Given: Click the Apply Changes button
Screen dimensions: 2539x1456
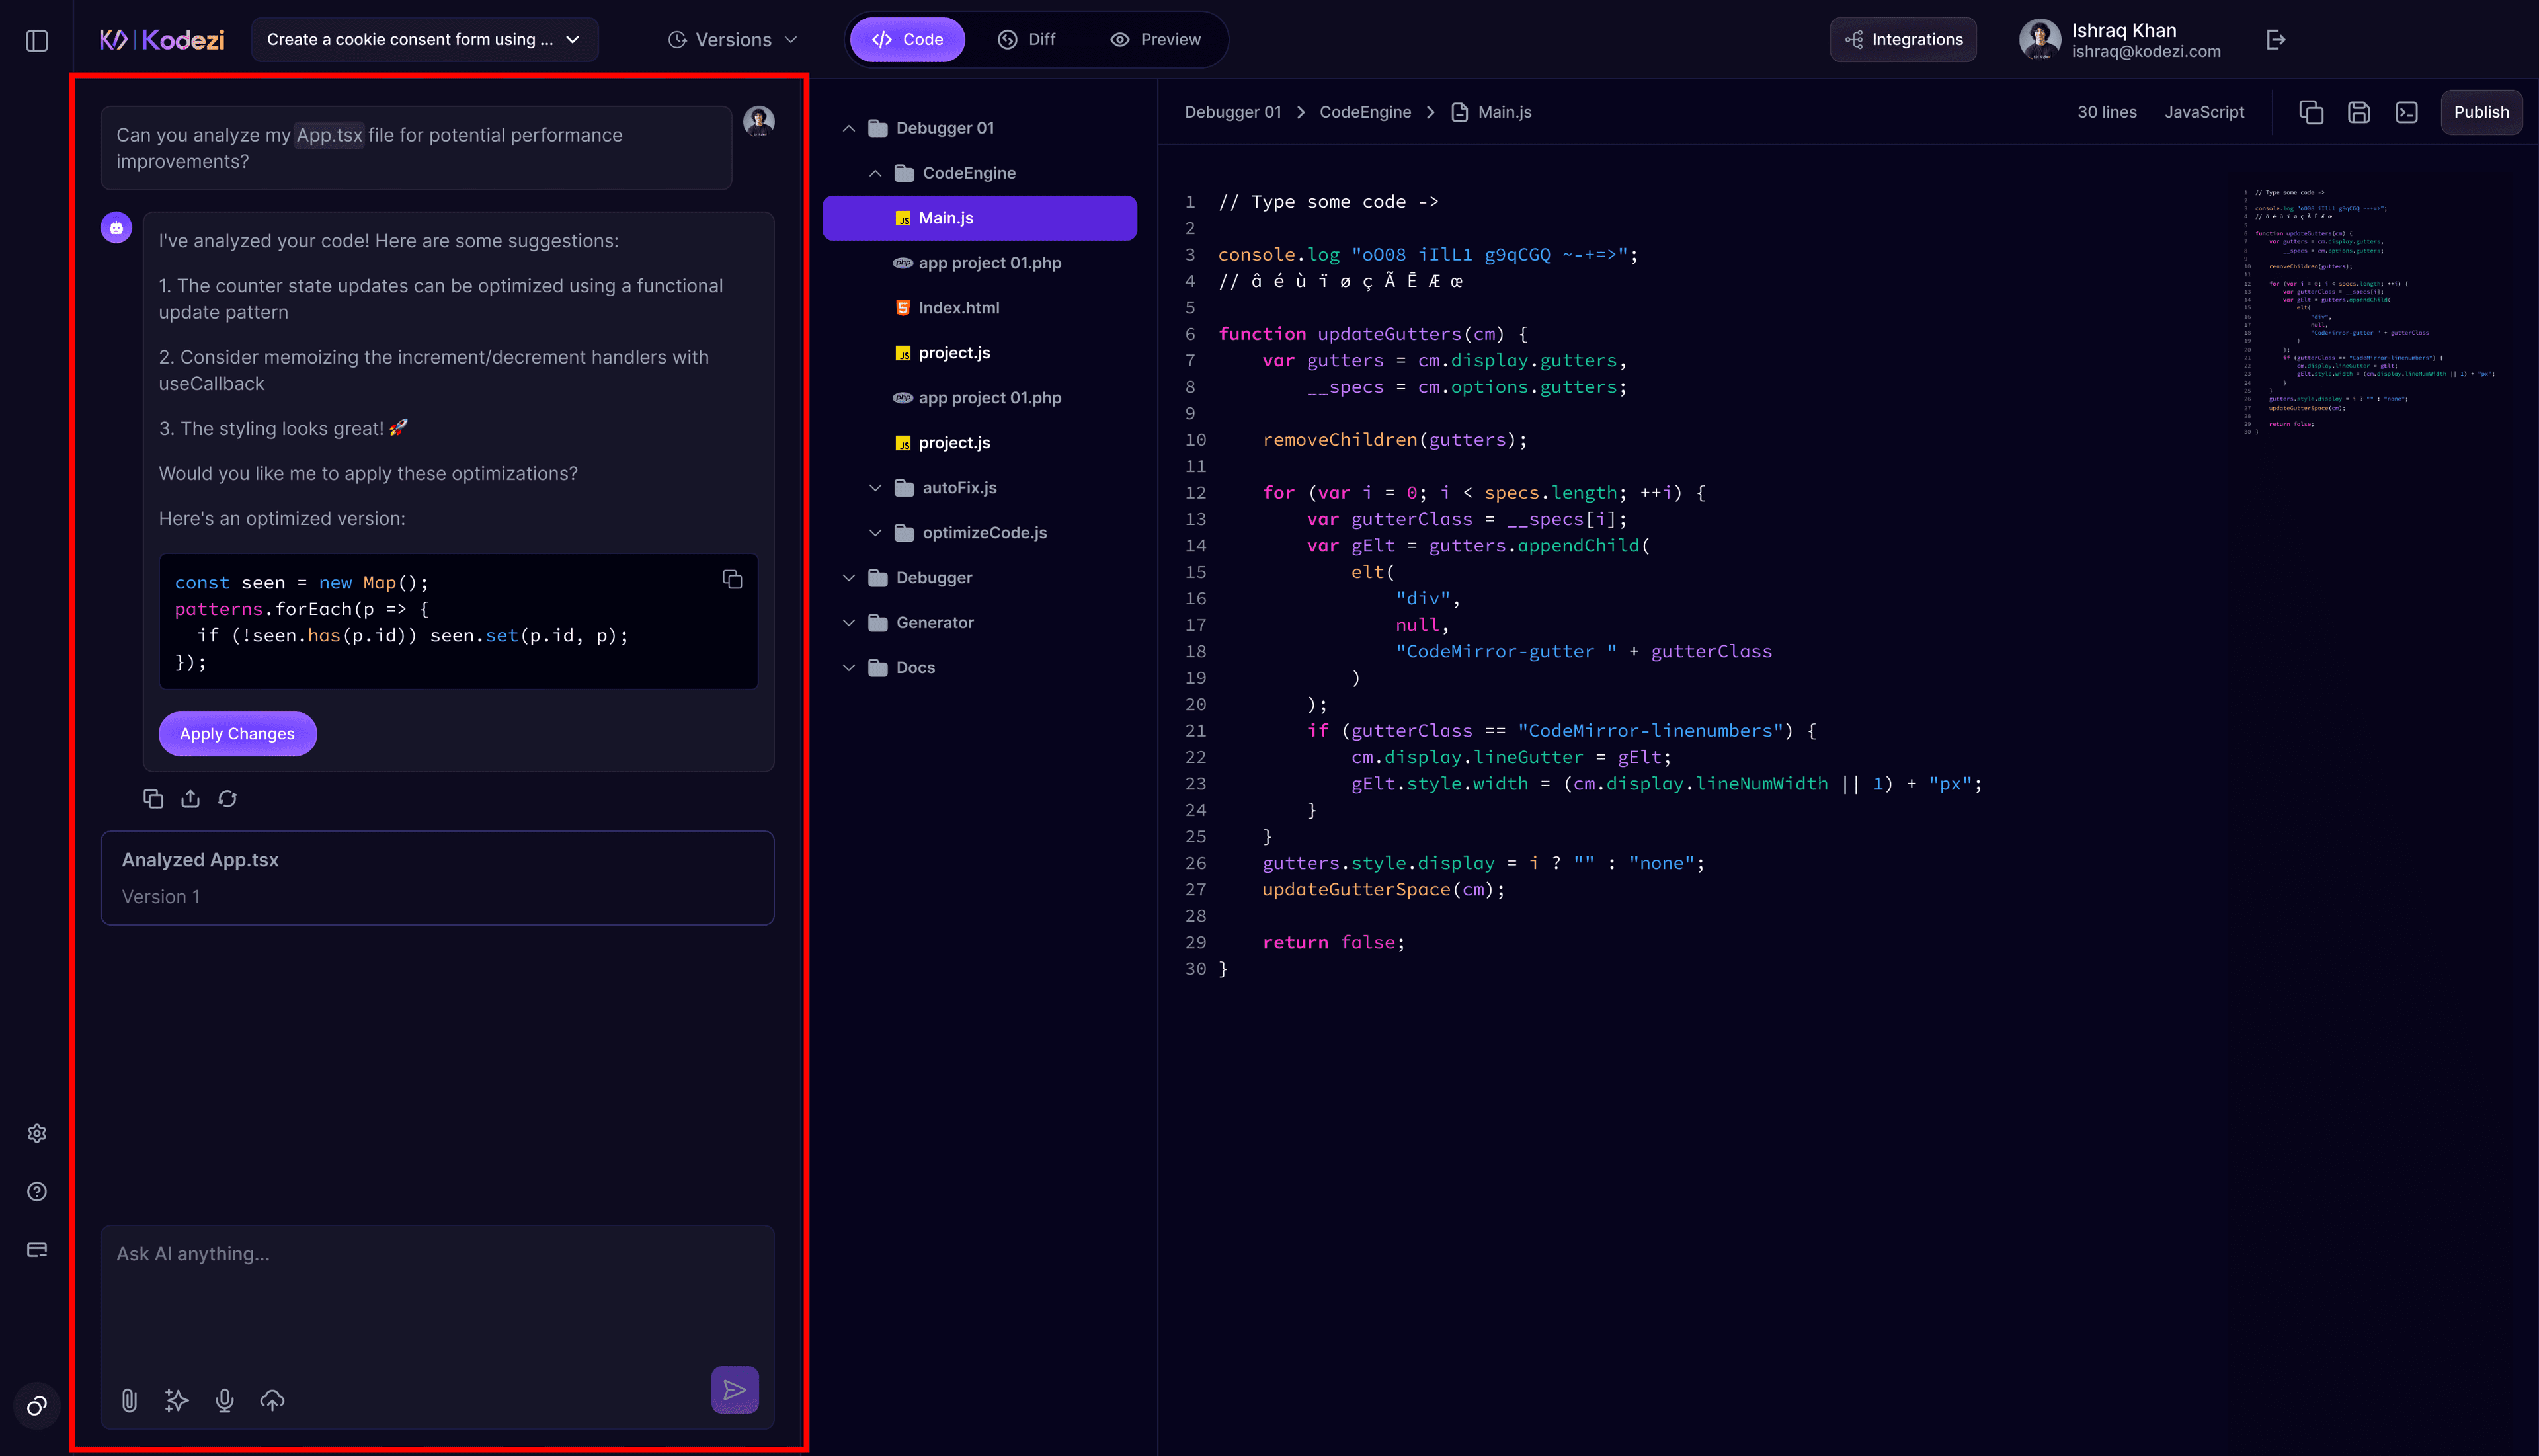Looking at the screenshot, I should 237,733.
